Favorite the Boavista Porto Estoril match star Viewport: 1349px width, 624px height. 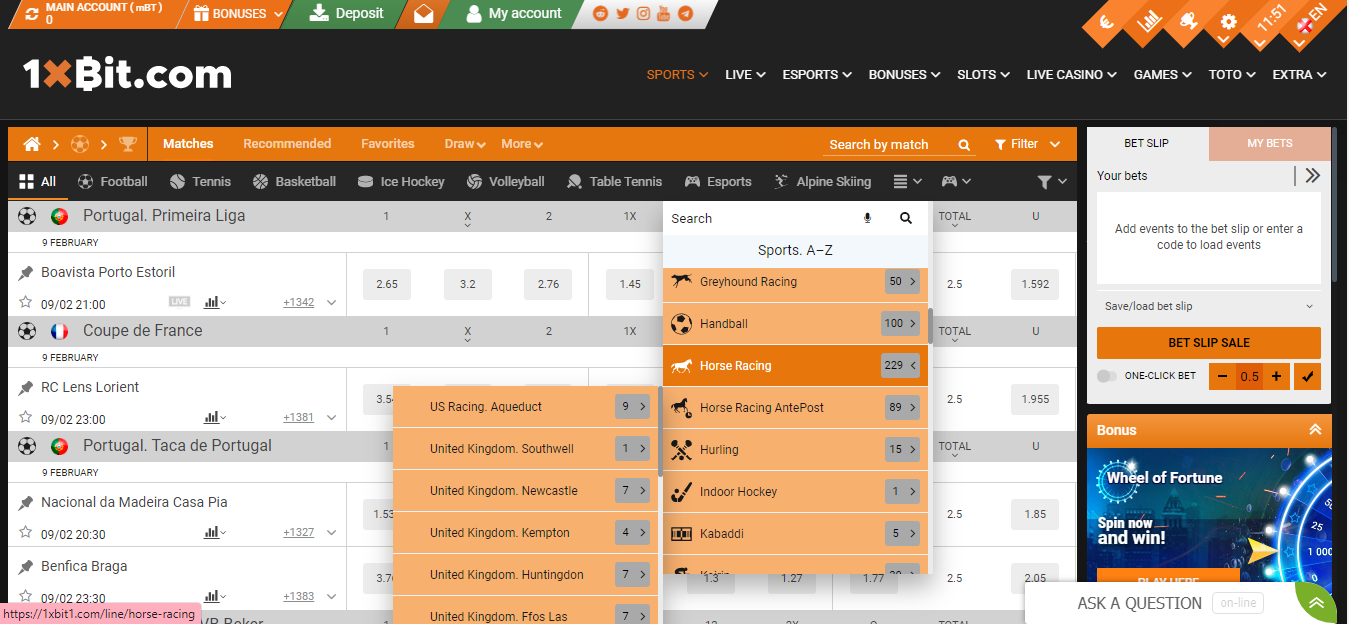pos(23,303)
